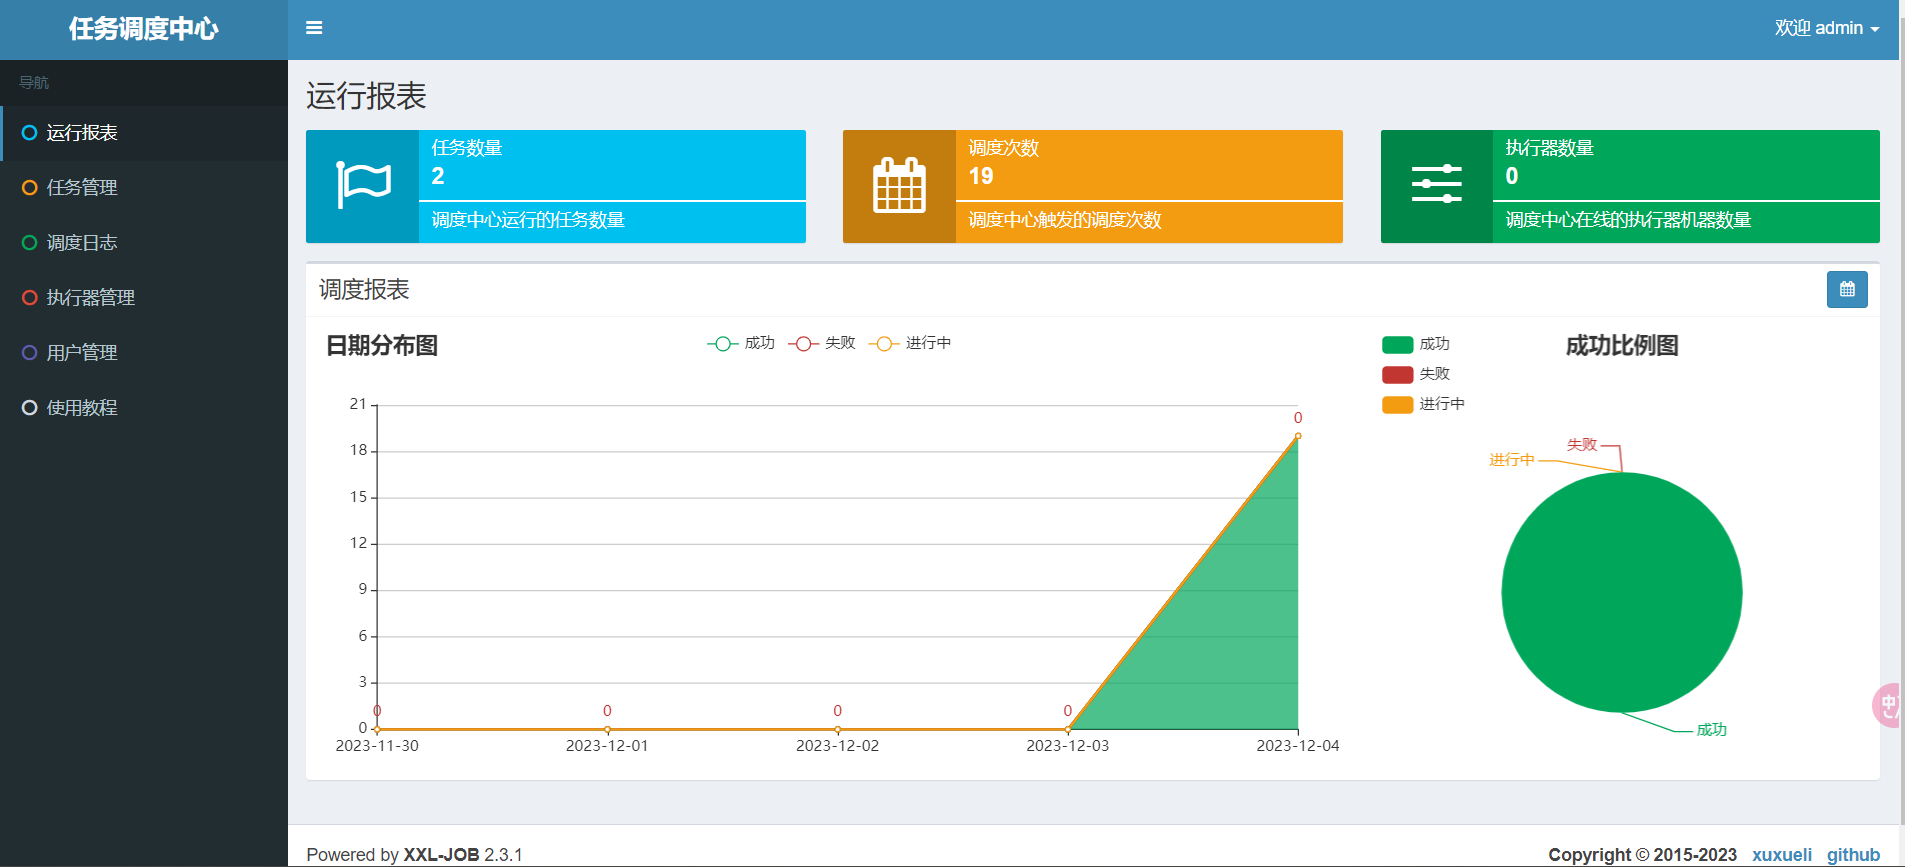Click the flag icon on 任务数量 card
The width and height of the screenshot is (1905, 867).
coord(363,185)
